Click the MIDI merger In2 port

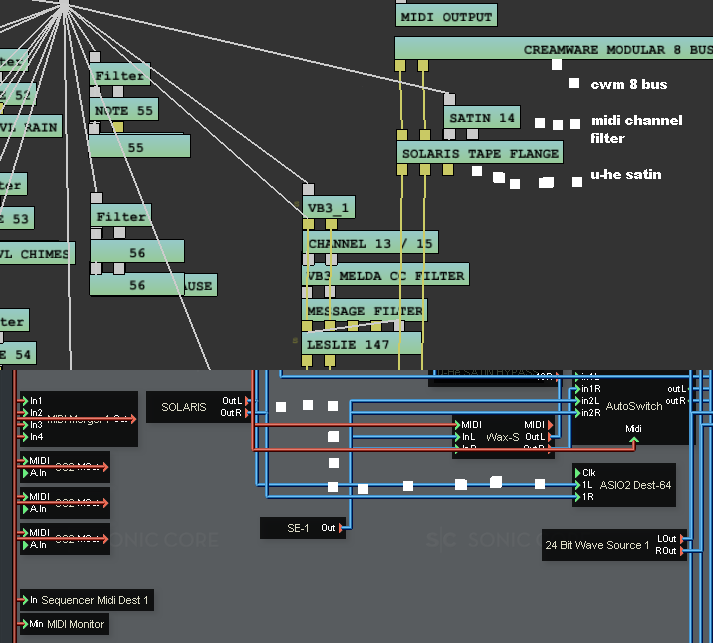(25, 413)
